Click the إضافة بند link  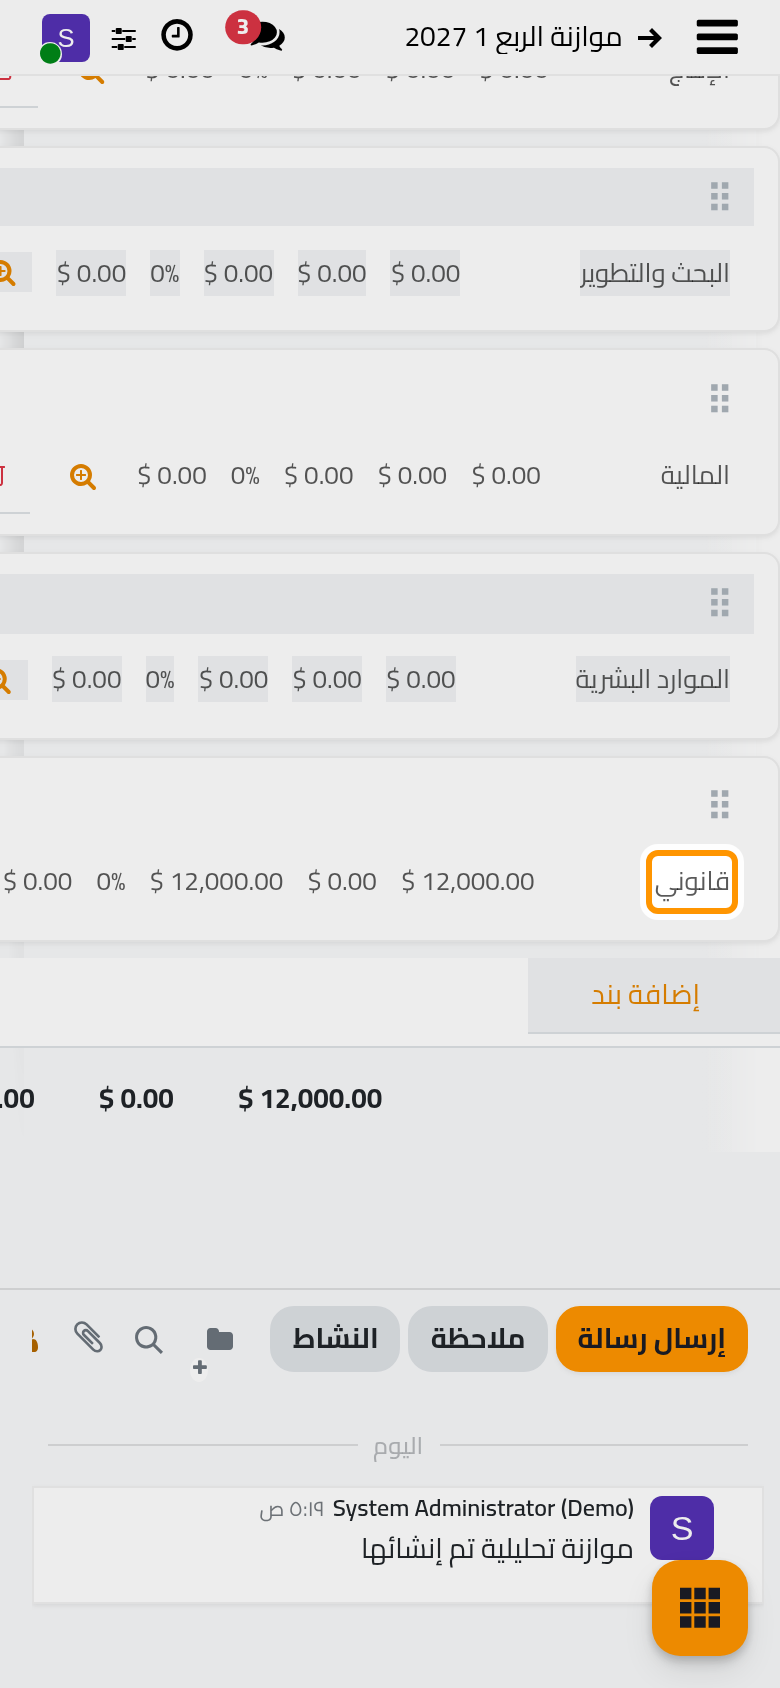coord(645,995)
